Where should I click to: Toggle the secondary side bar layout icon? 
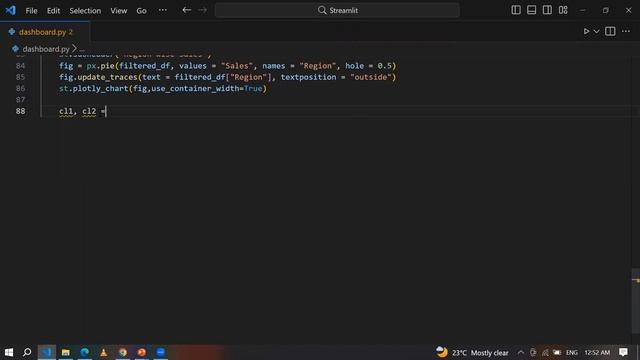tap(547, 10)
